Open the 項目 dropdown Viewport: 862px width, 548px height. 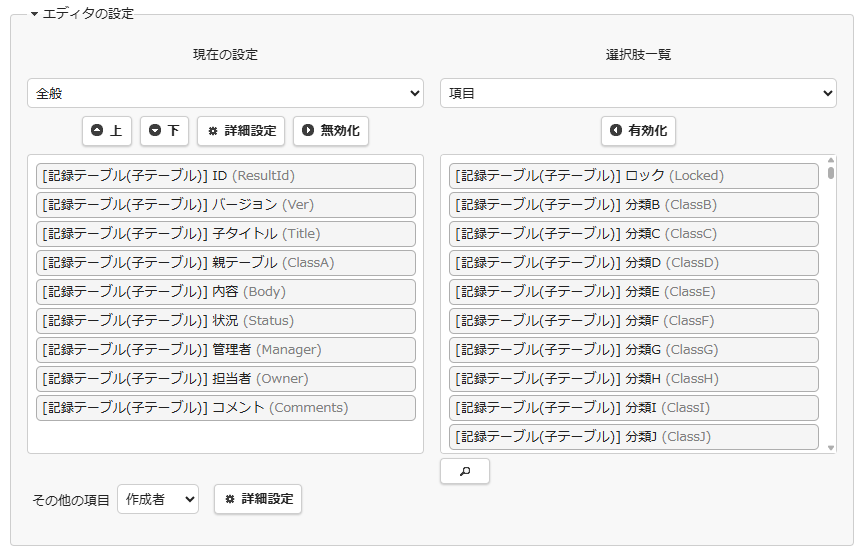[x=638, y=93]
